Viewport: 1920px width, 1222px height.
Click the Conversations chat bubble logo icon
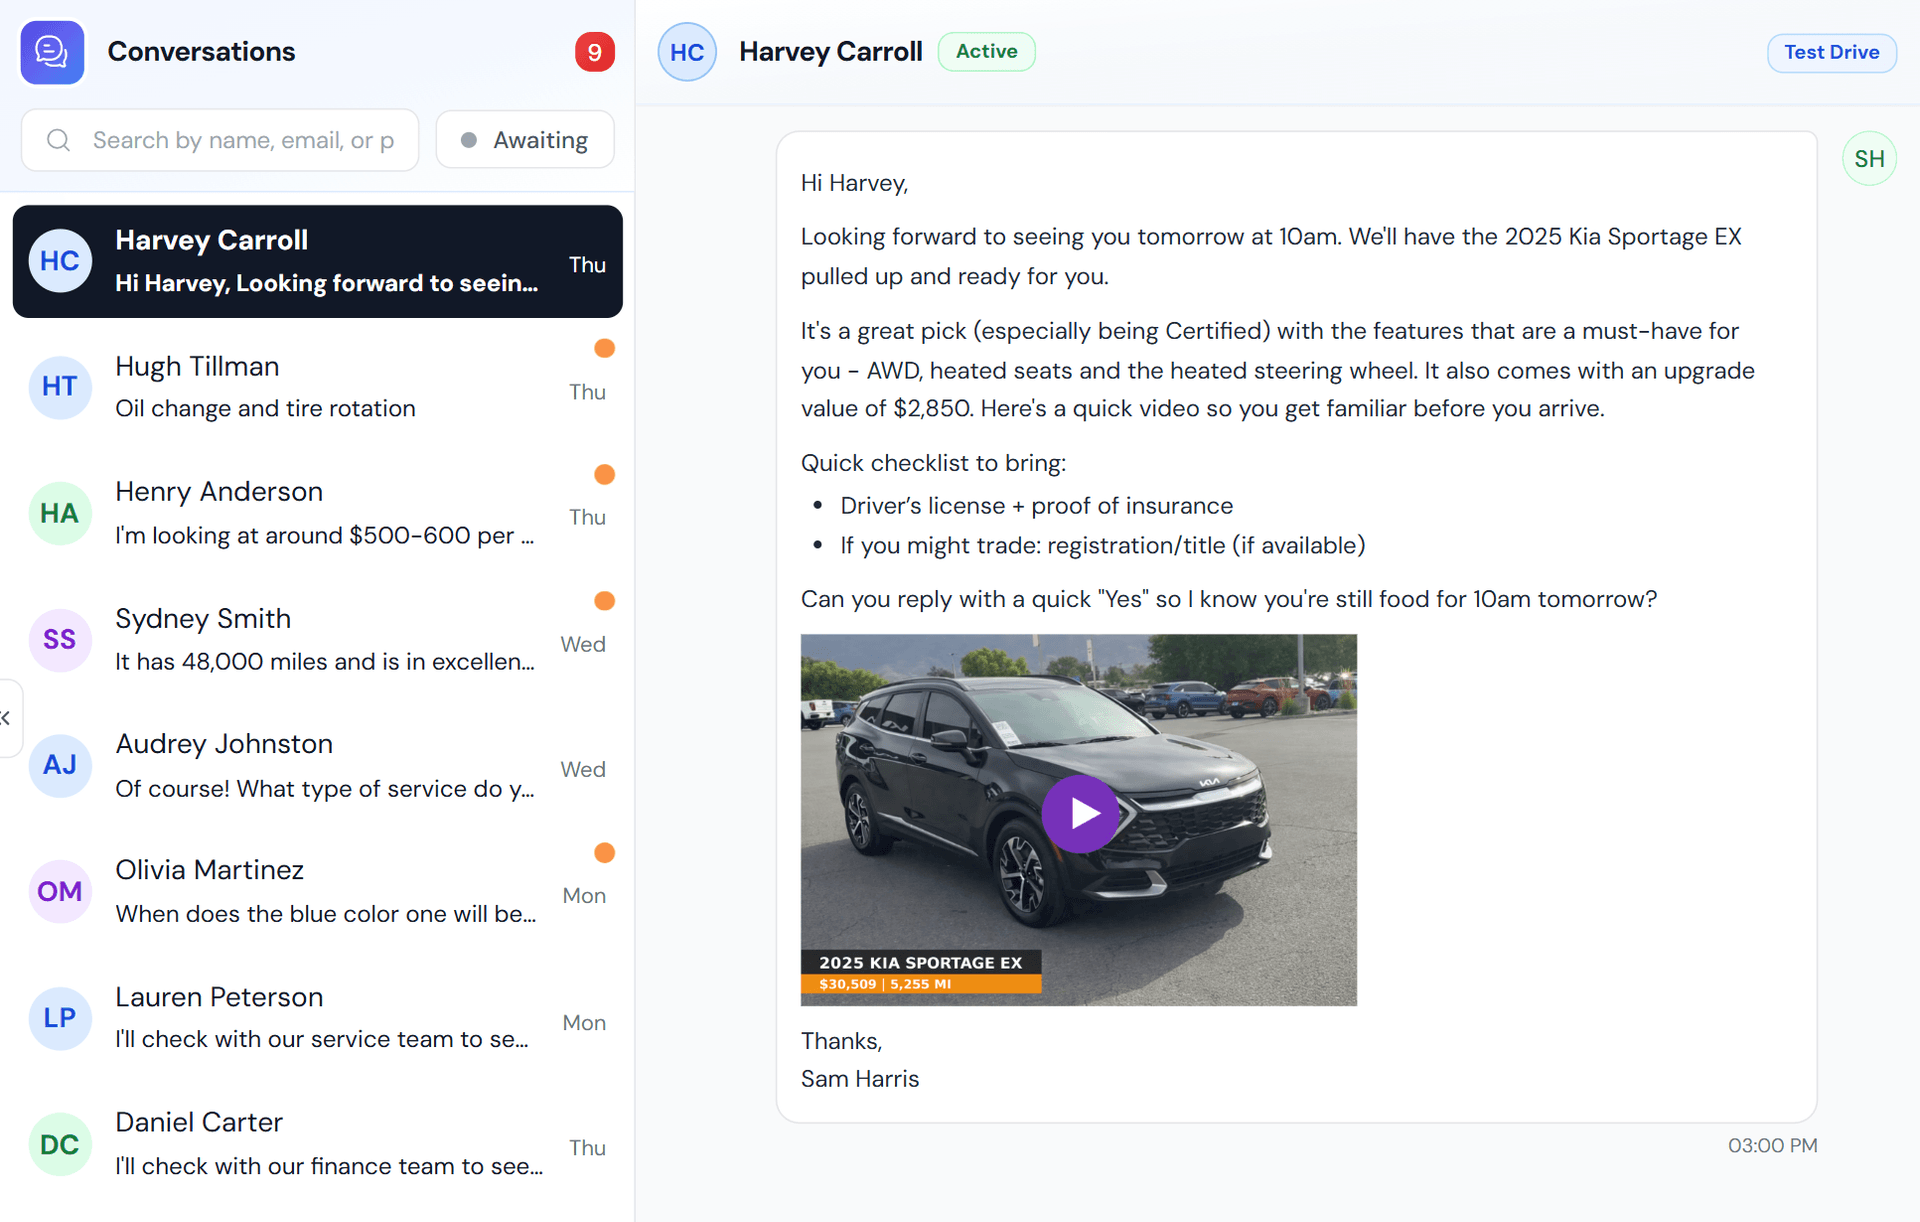[52, 52]
